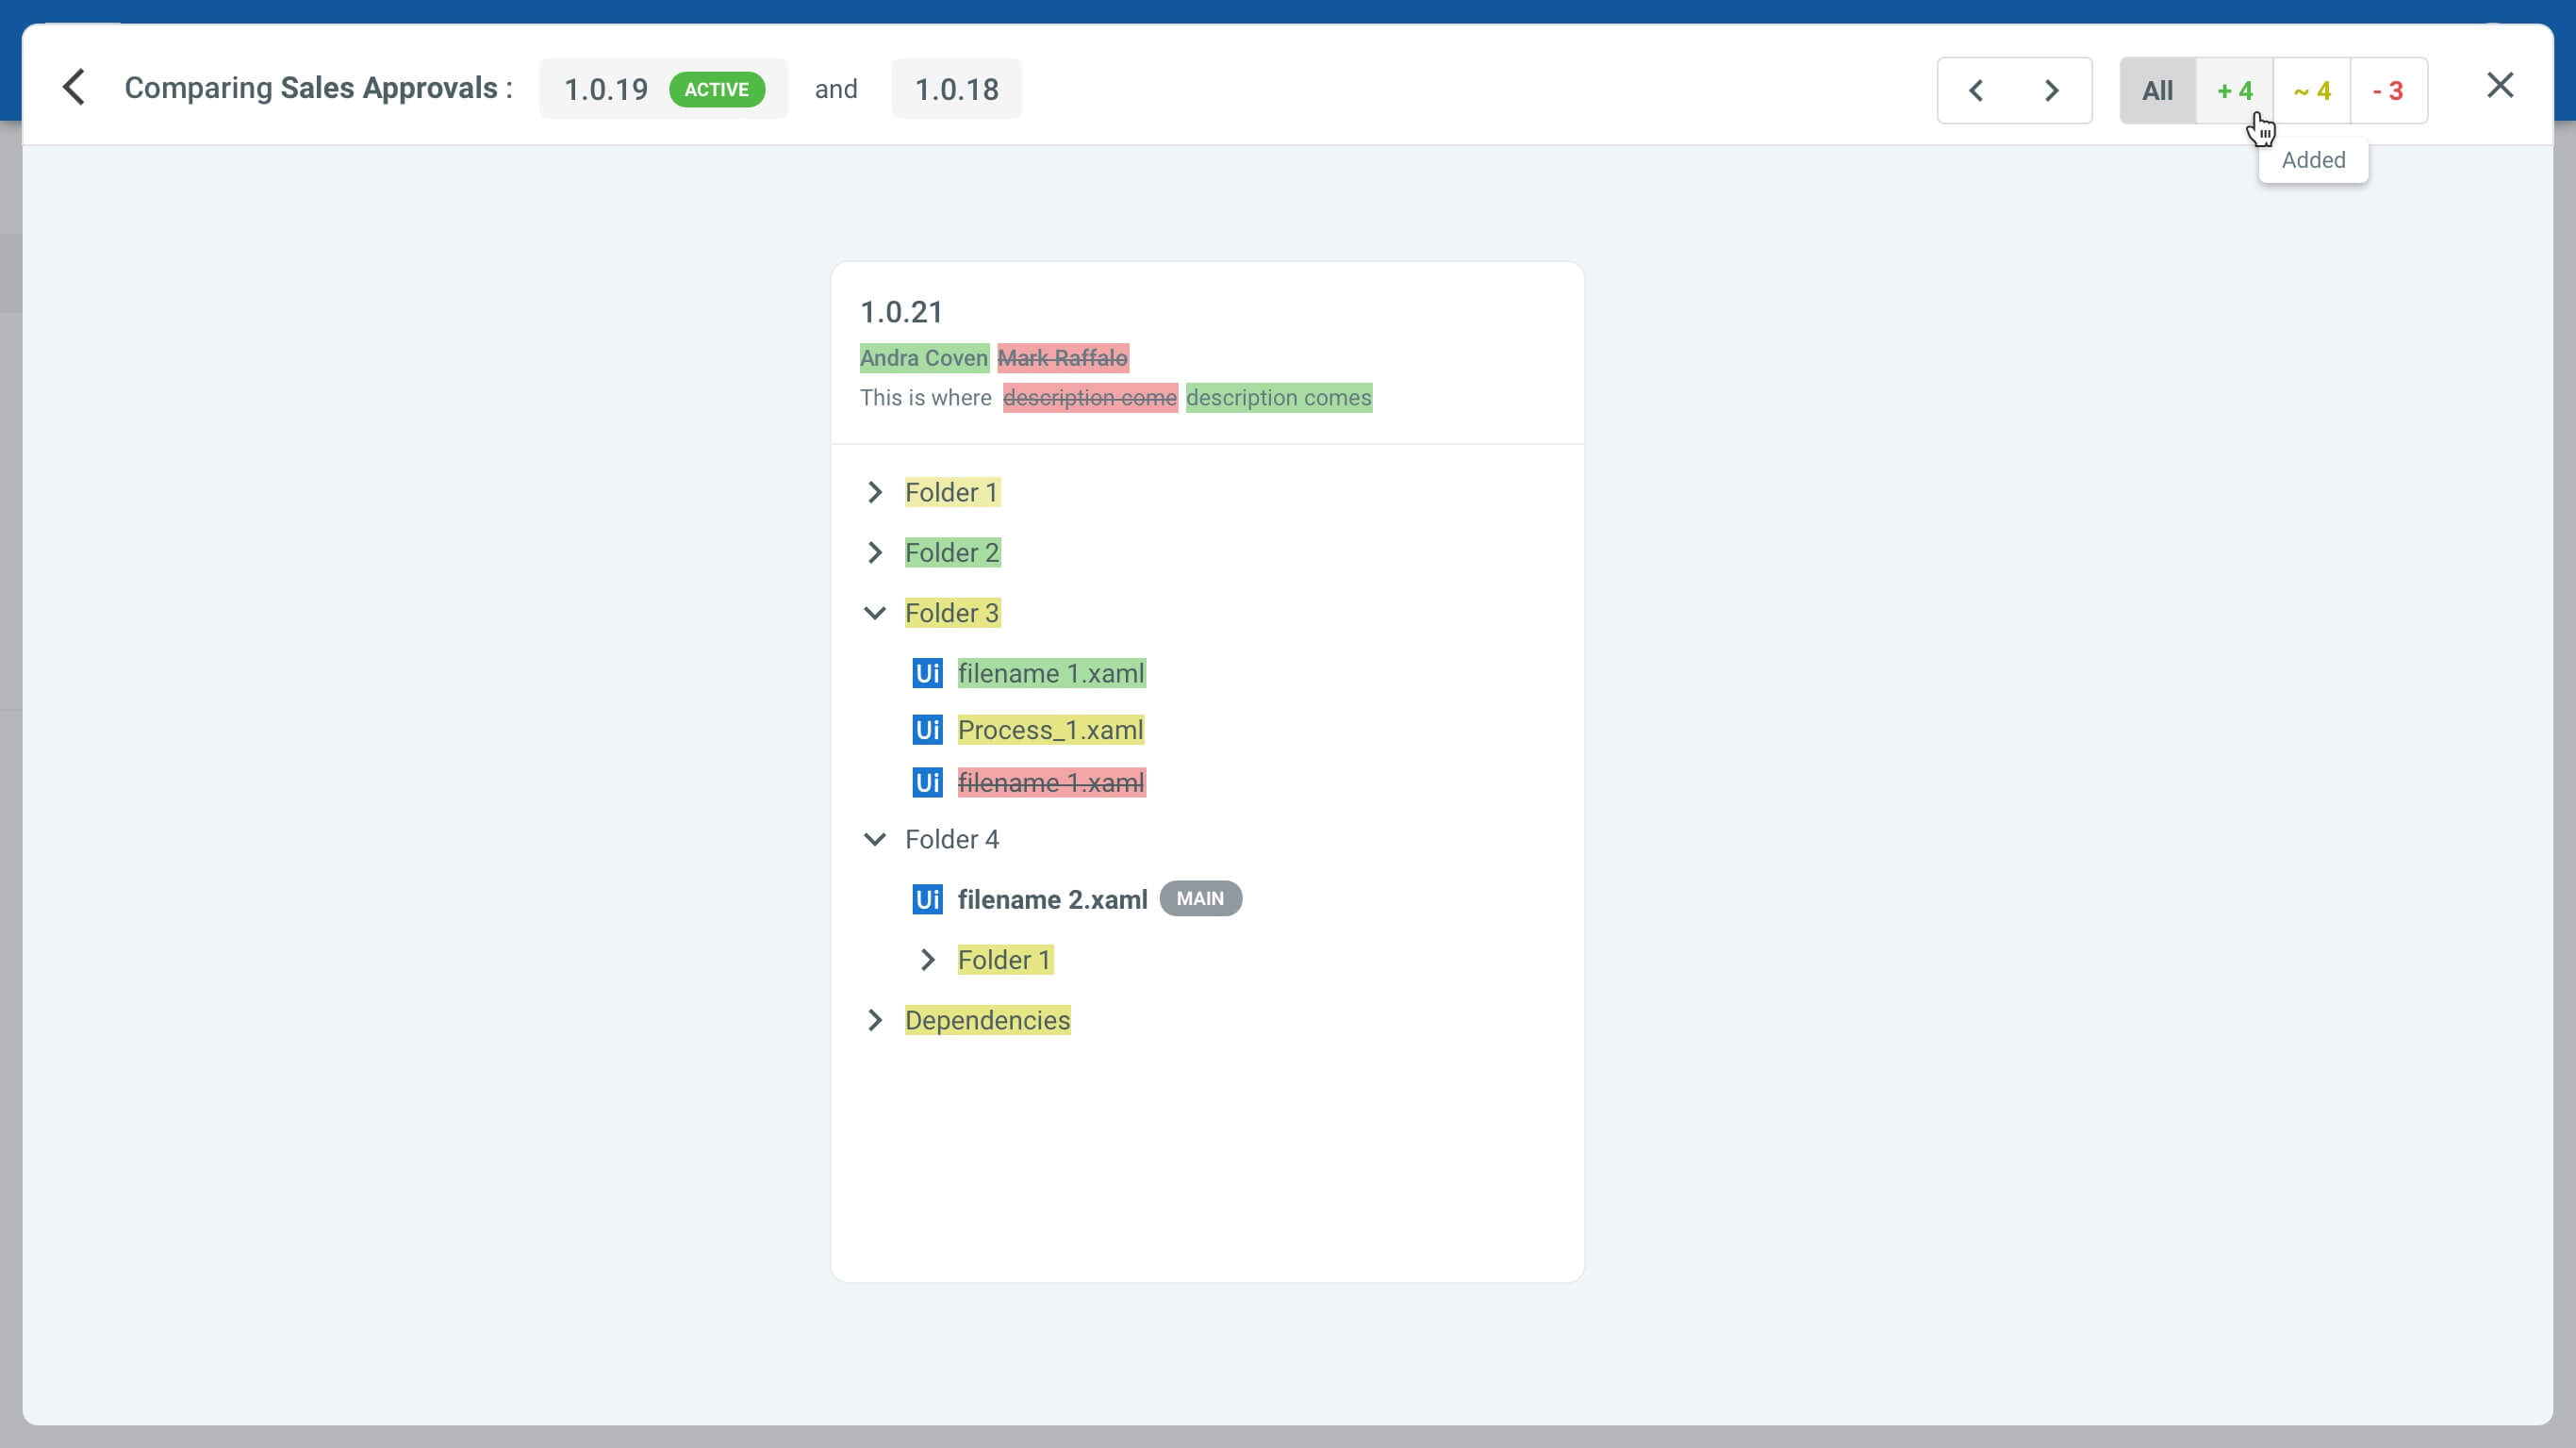
Task: Click the UiPath icon next to Process_1.xaml
Action: pos(929,729)
